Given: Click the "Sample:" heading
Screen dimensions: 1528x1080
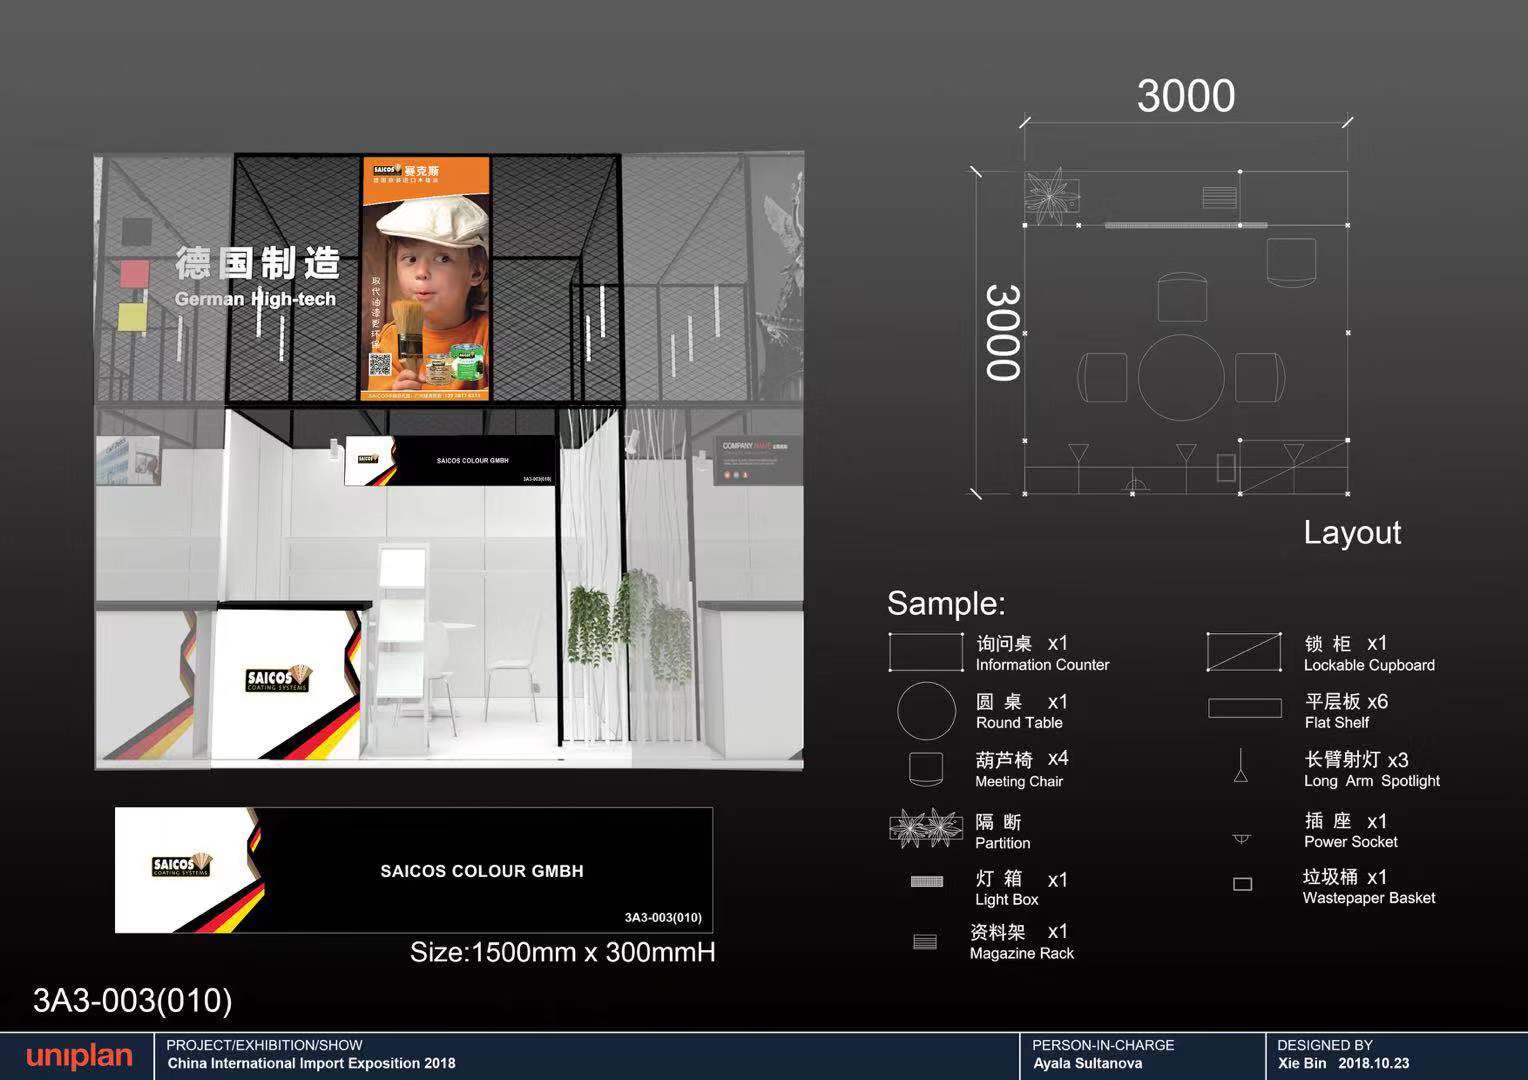Looking at the screenshot, I should click(946, 603).
